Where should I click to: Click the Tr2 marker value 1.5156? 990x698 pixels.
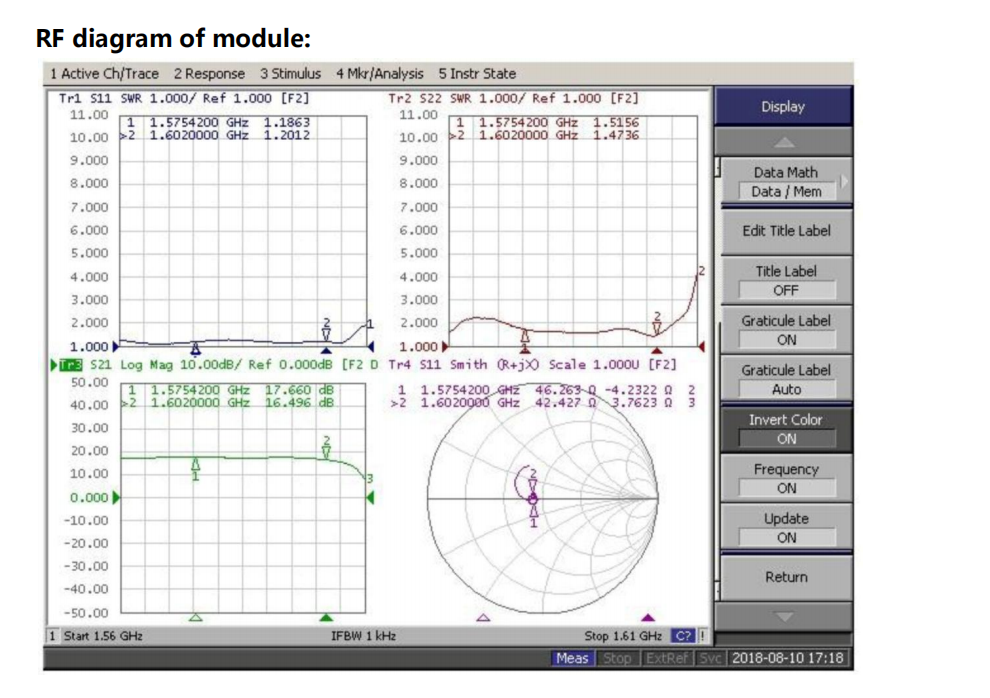[616, 122]
